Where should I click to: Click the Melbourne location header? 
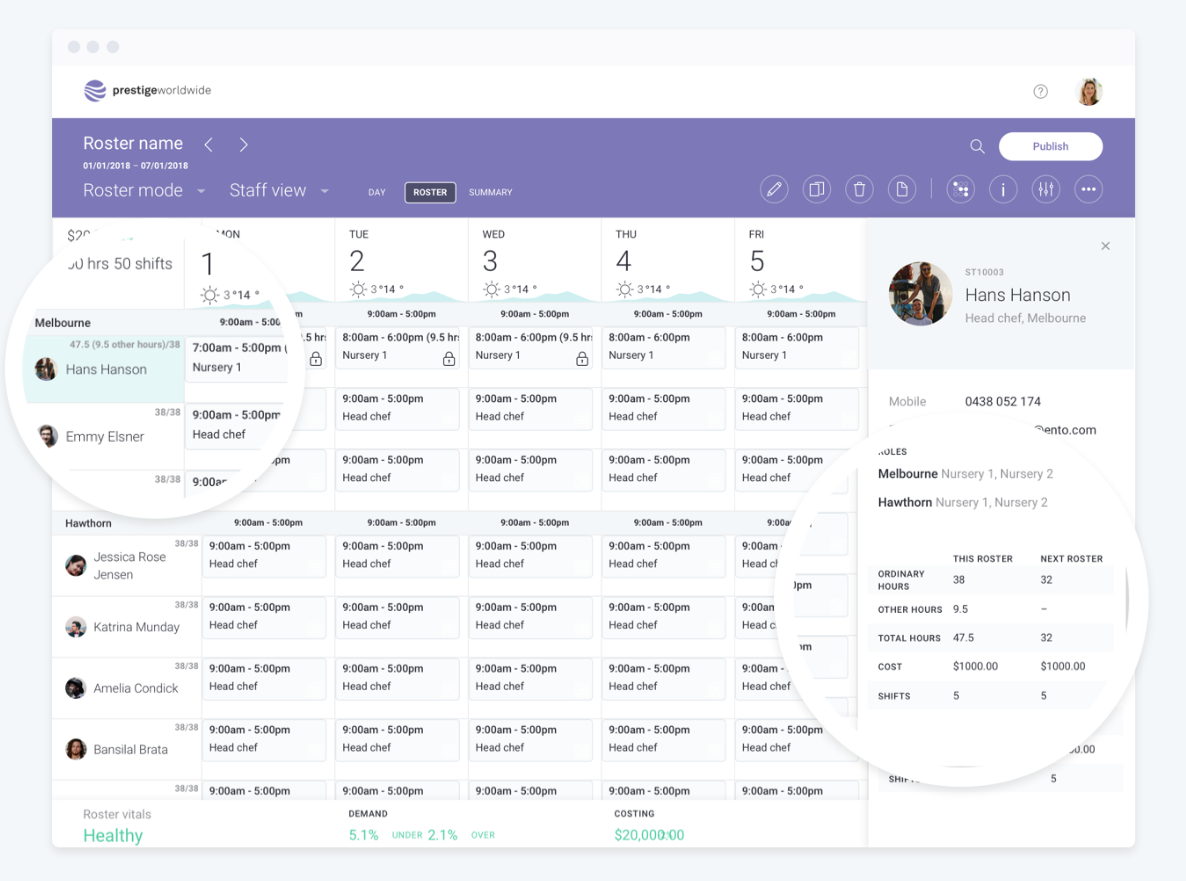pyautogui.click(x=63, y=323)
